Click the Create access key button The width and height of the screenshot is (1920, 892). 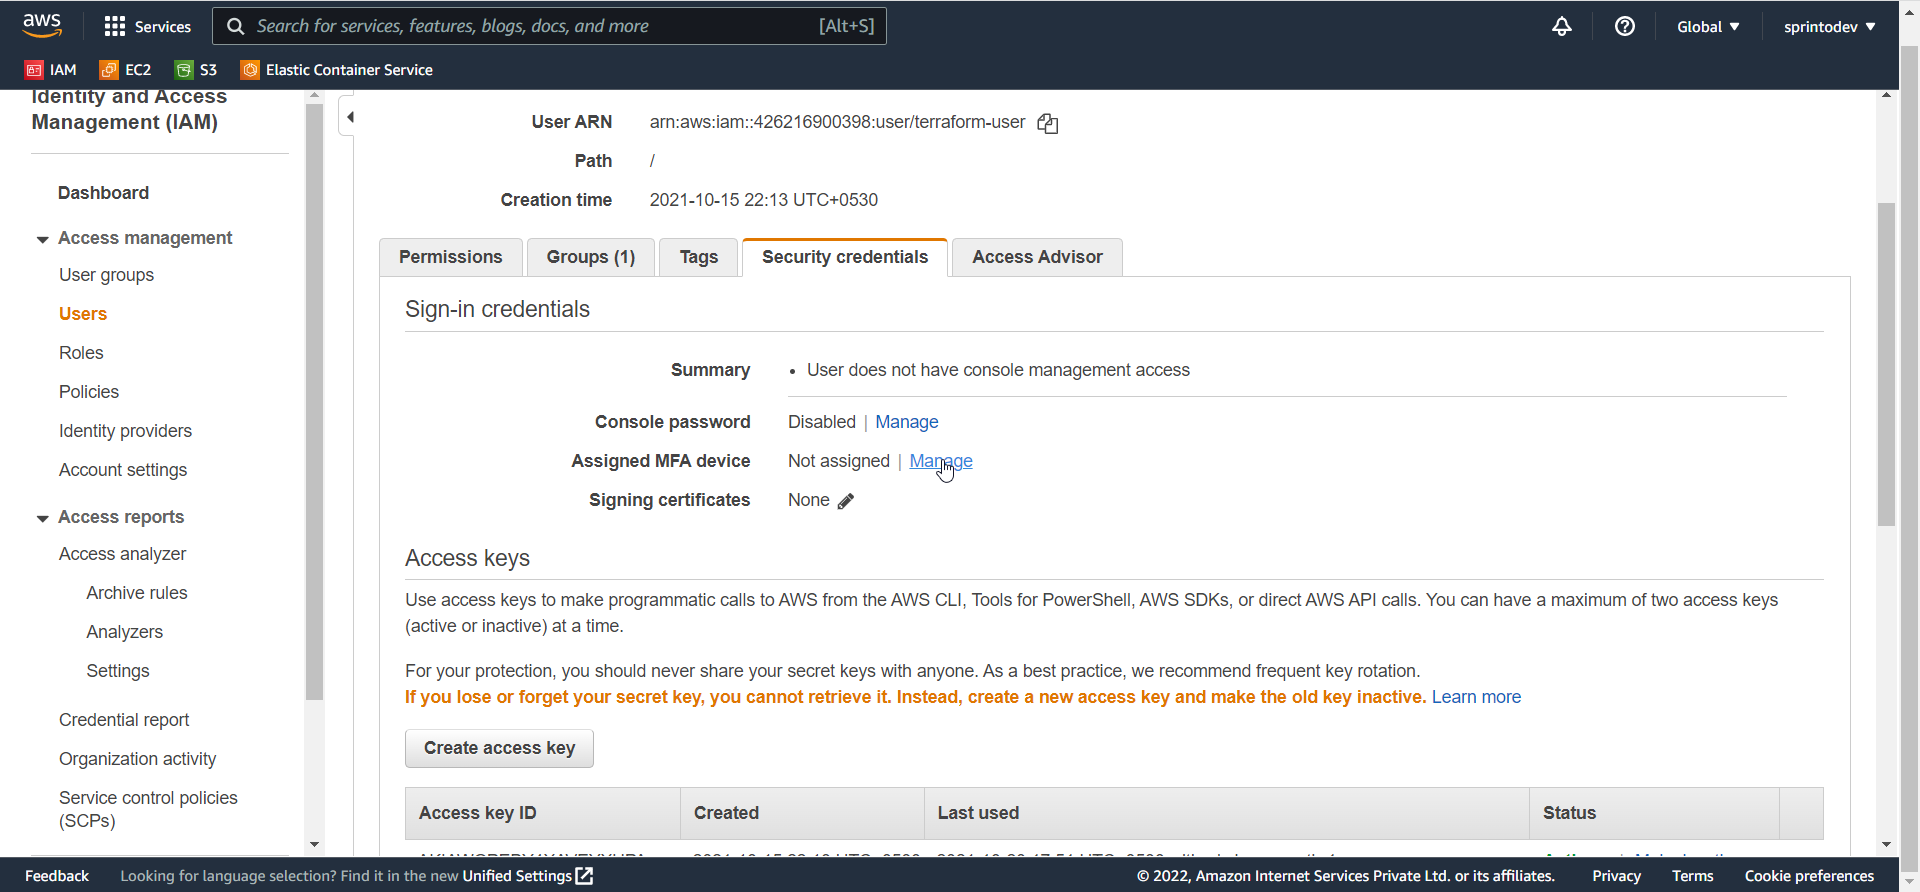[x=499, y=748]
